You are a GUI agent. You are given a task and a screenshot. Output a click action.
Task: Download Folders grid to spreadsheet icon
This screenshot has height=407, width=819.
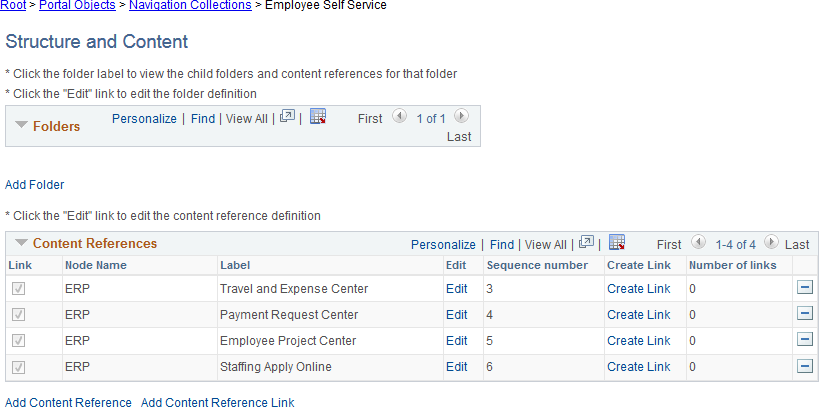click(x=318, y=117)
